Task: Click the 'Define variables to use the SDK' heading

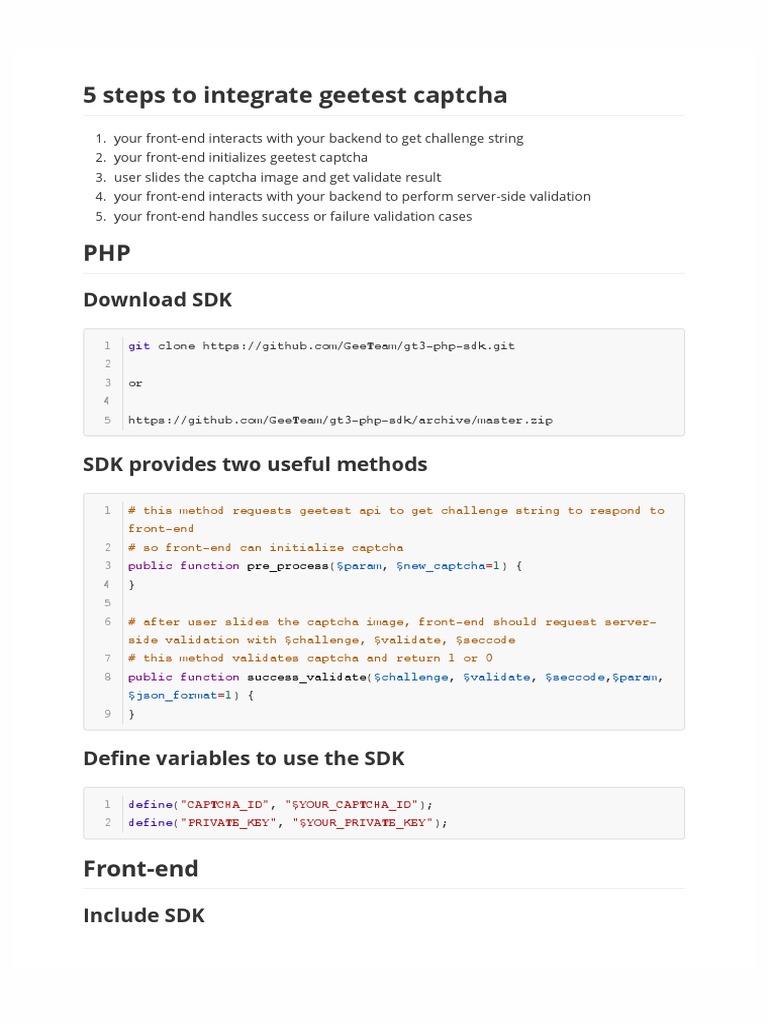Action: pos(244,759)
